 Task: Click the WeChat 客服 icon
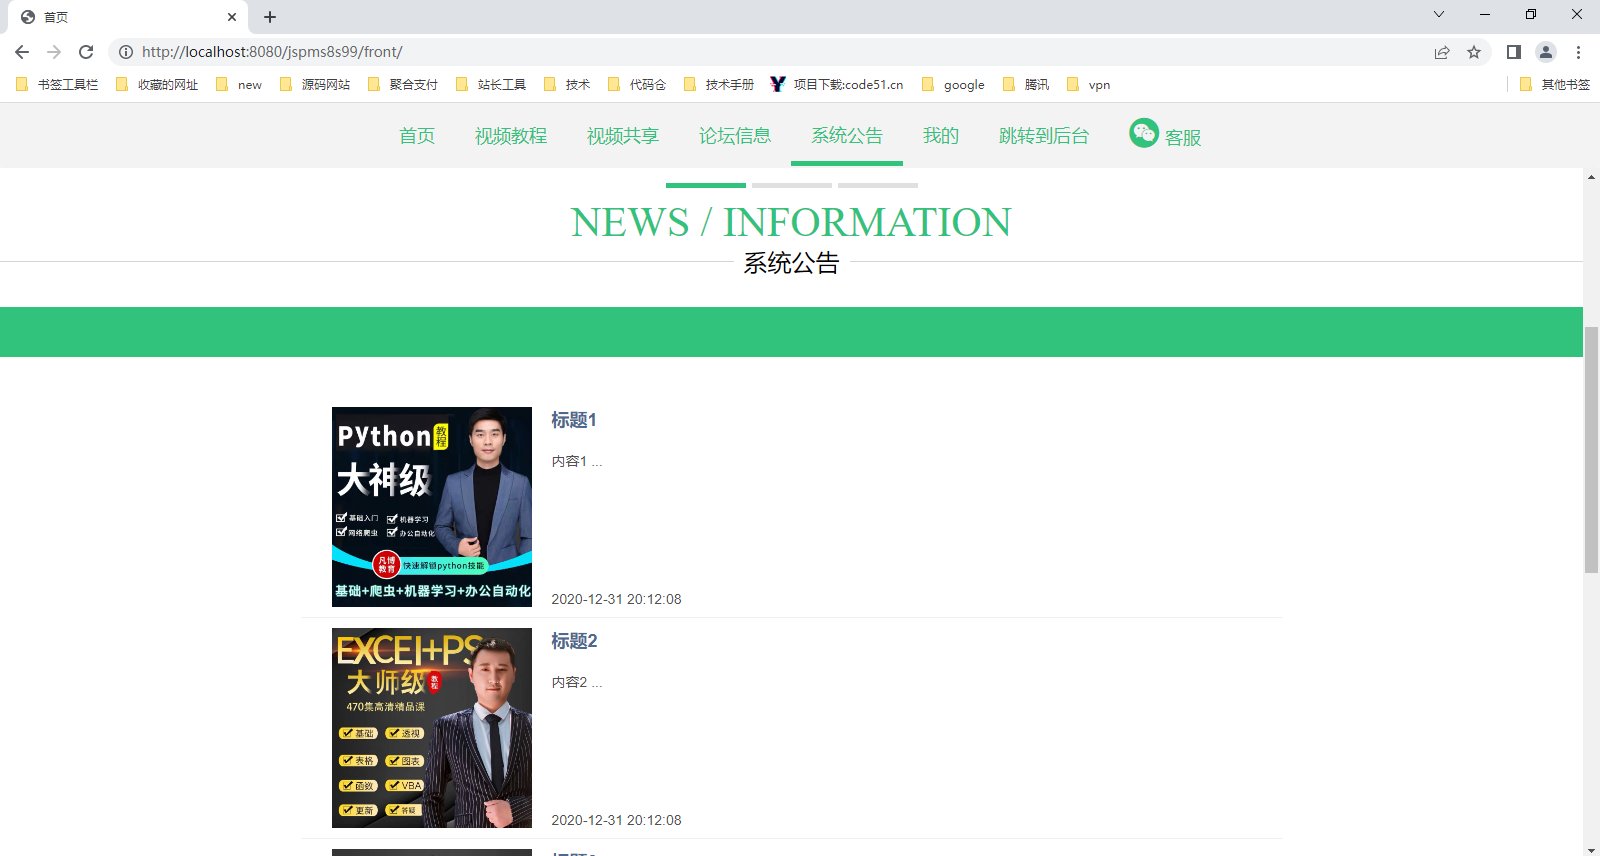coord(1144,133)
